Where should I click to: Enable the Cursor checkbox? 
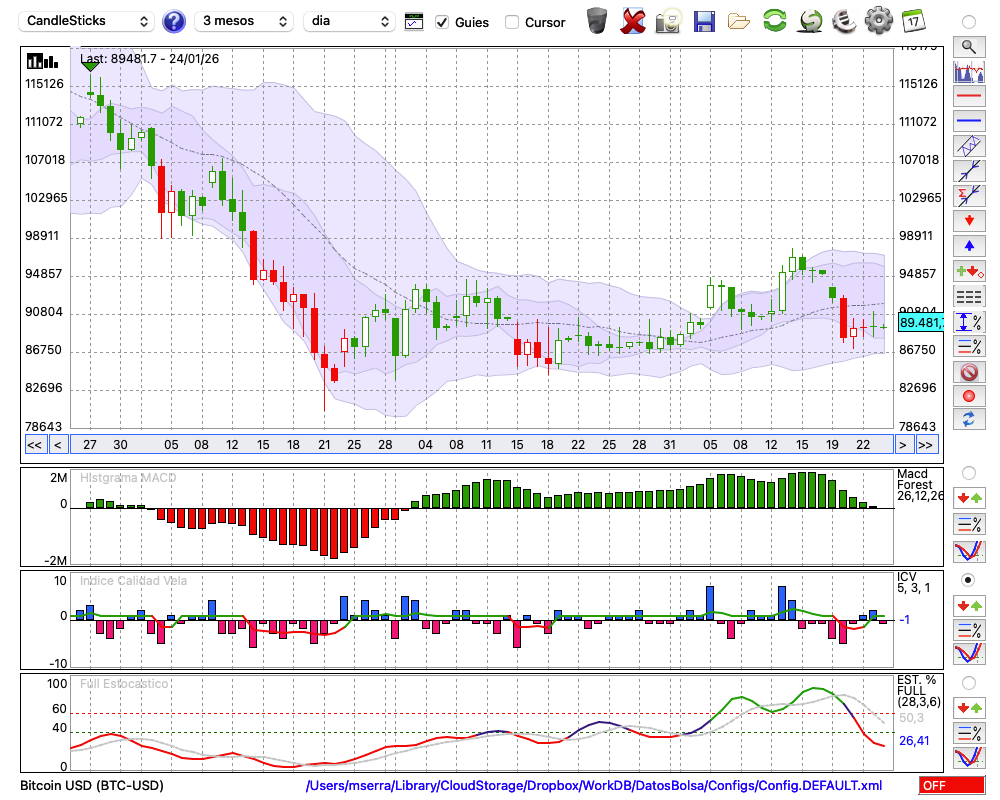[512, 22]
